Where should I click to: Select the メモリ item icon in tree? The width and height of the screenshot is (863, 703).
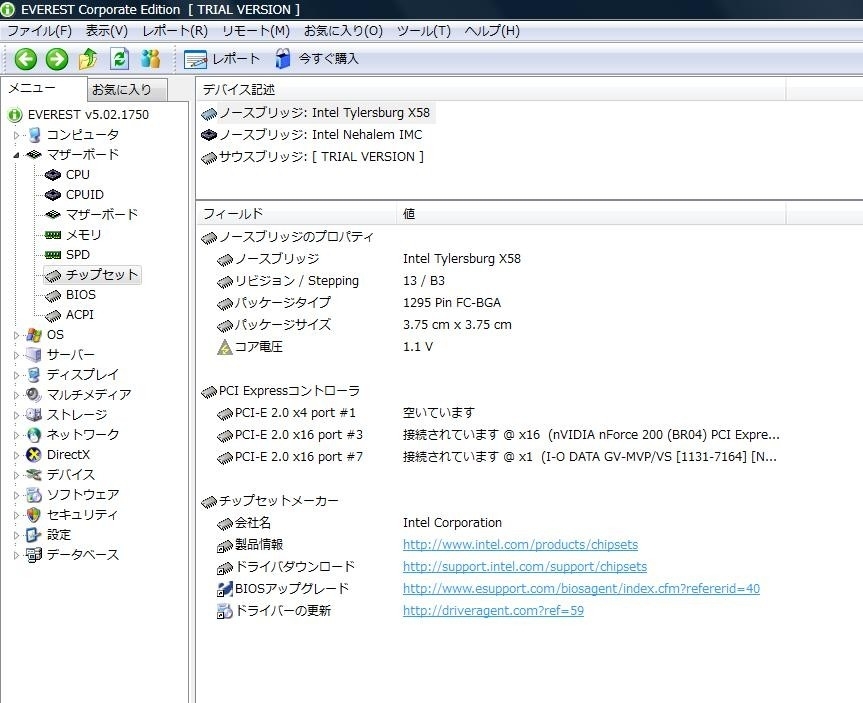53,235
